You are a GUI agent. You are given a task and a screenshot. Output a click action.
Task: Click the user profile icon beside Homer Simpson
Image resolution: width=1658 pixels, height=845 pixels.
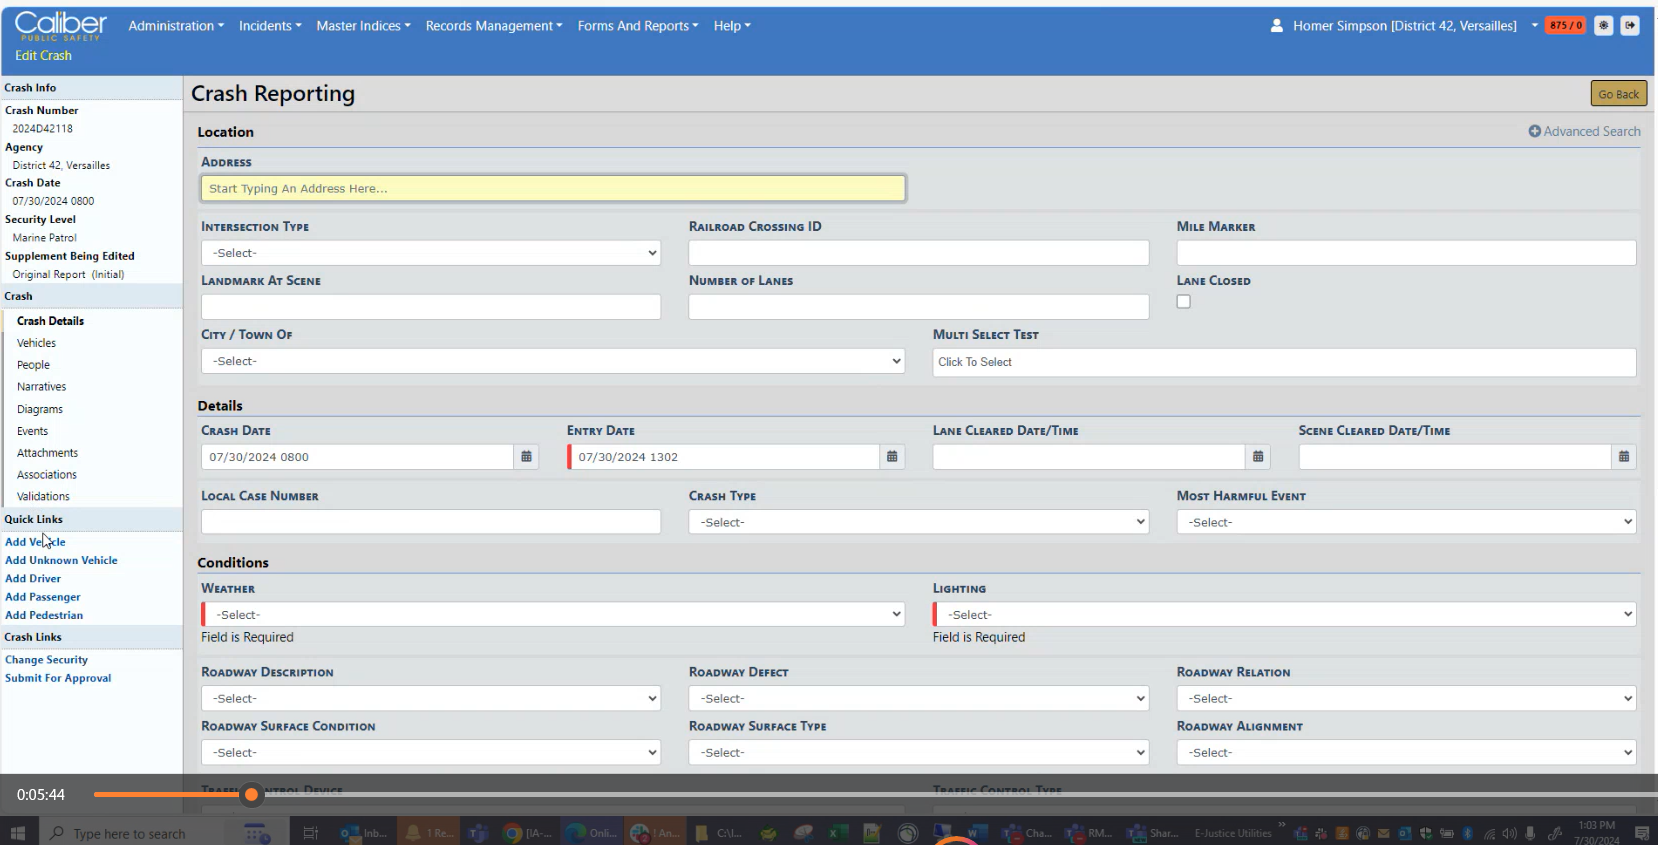[x=1277, y=26]
